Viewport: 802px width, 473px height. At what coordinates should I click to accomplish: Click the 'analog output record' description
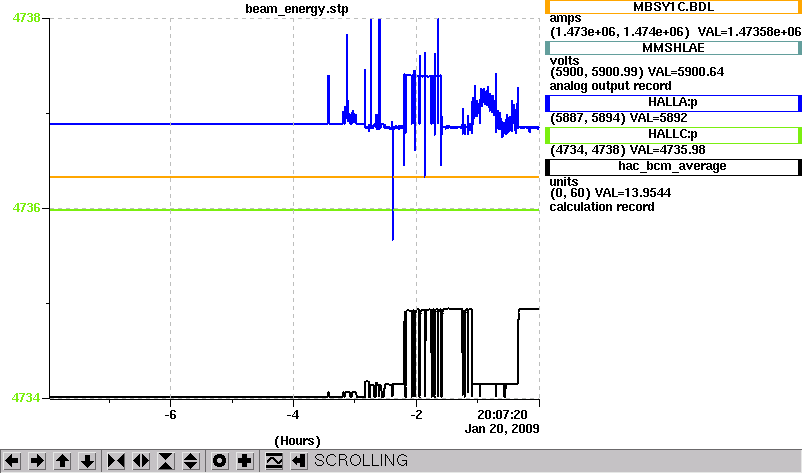click(x=611, y=86)
